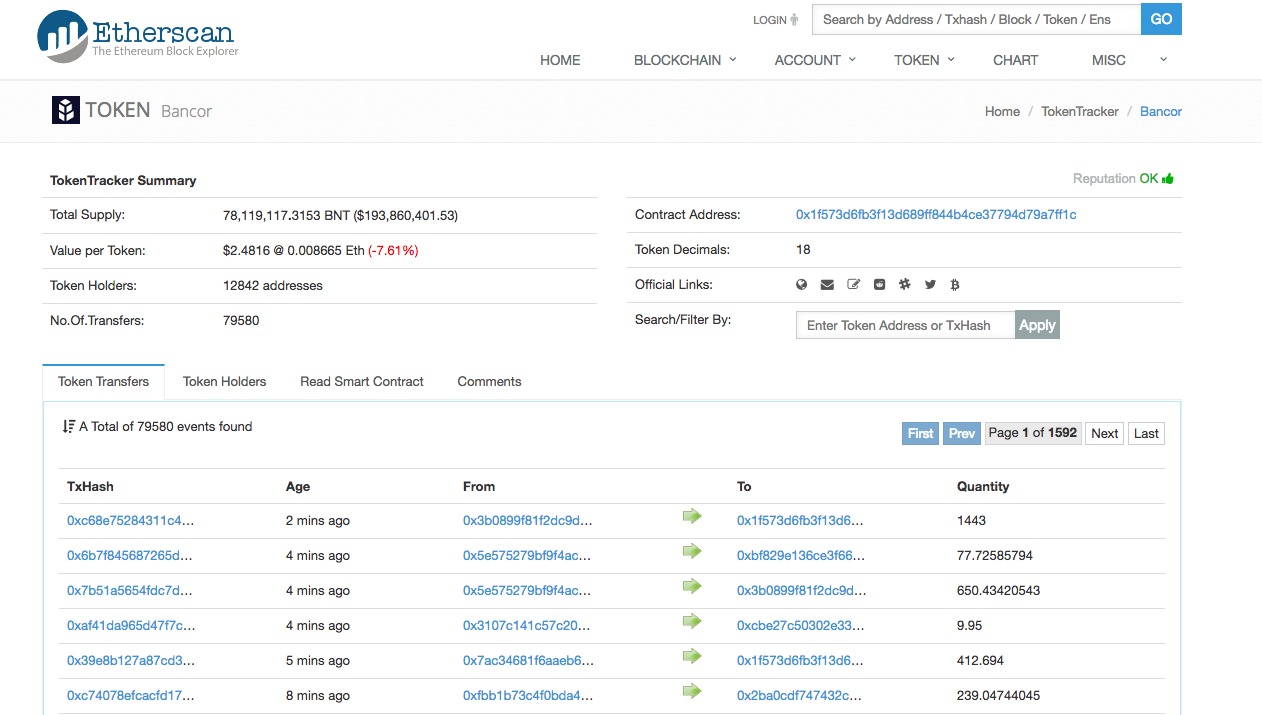Image resolution: width=1262 pixels, height=715 pixels.
Task: Expand the BLOCKCHAIN menu
Action: pyautogui.click(x=685, y=60)
